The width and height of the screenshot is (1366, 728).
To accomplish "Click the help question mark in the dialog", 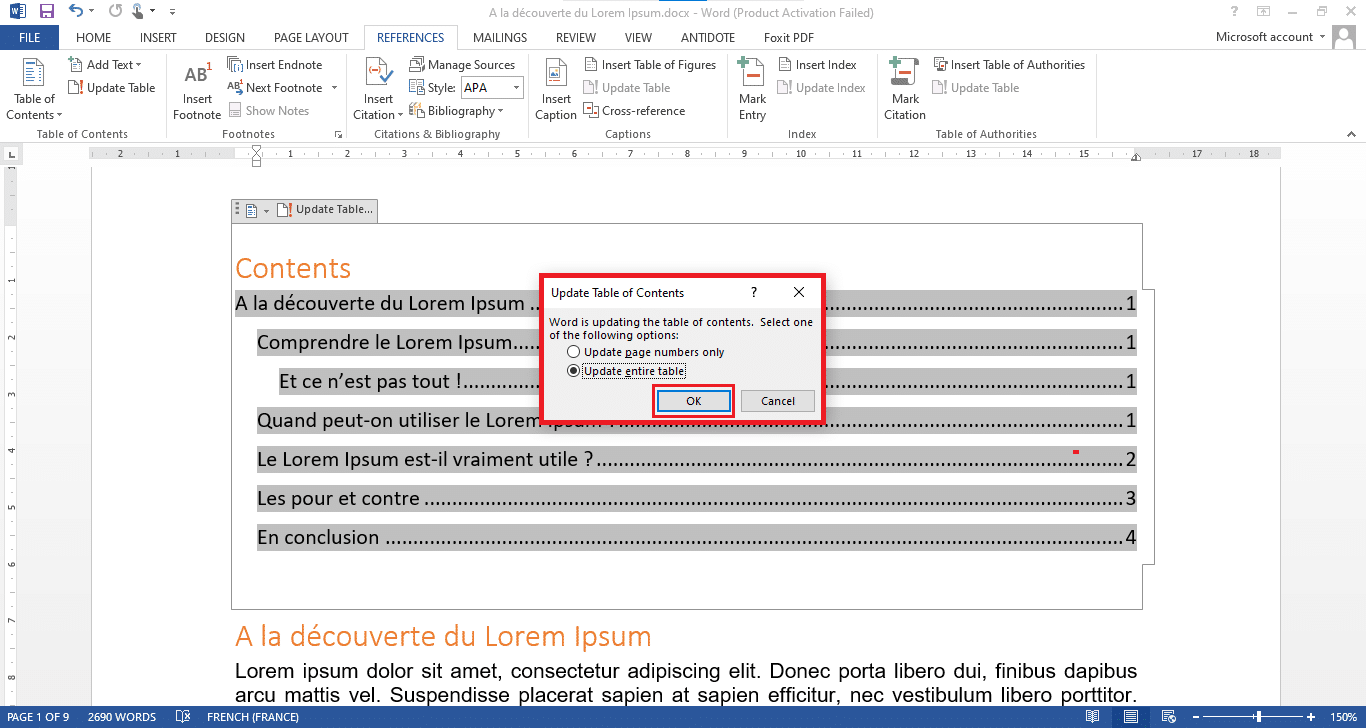I will [754, 292].
